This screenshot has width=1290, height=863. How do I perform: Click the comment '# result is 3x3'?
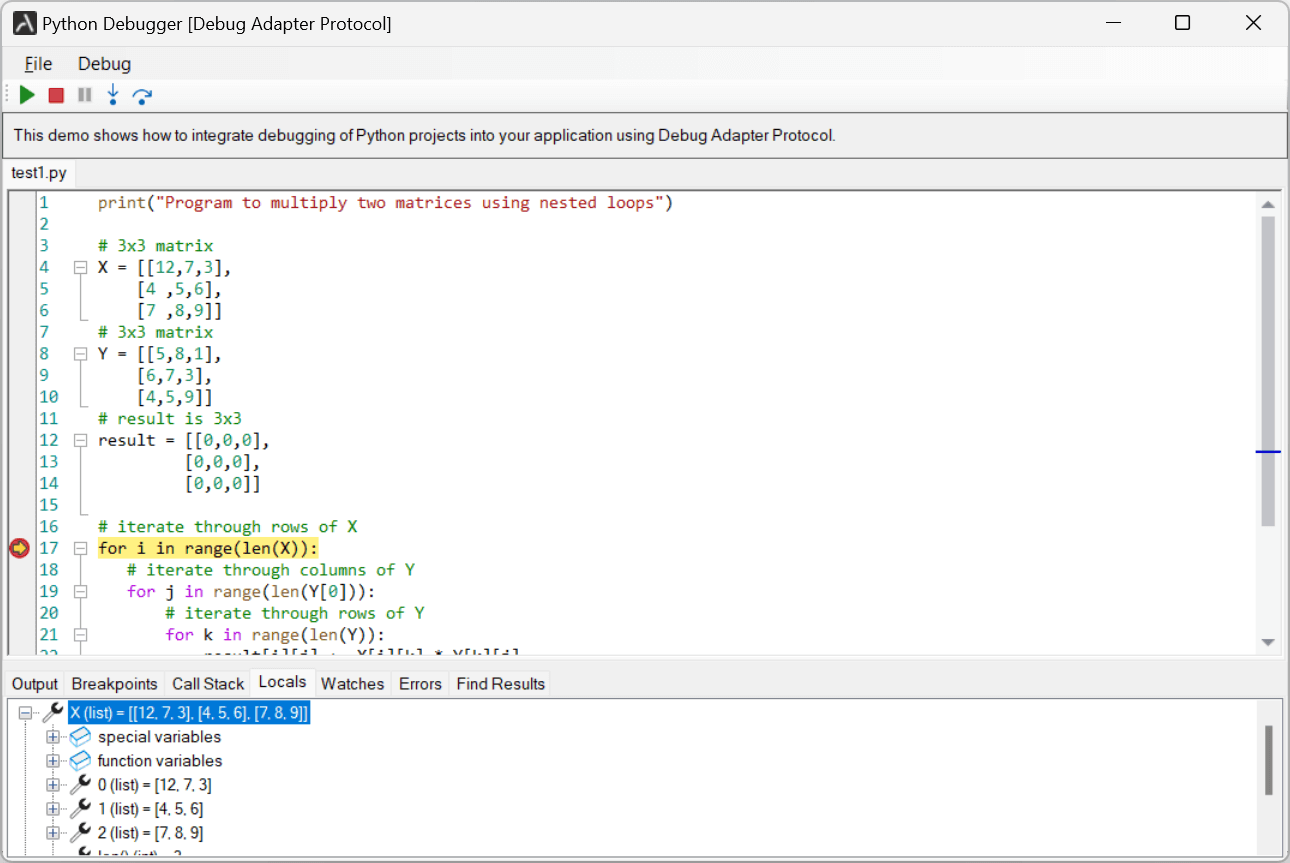click(x=170, y=419)
